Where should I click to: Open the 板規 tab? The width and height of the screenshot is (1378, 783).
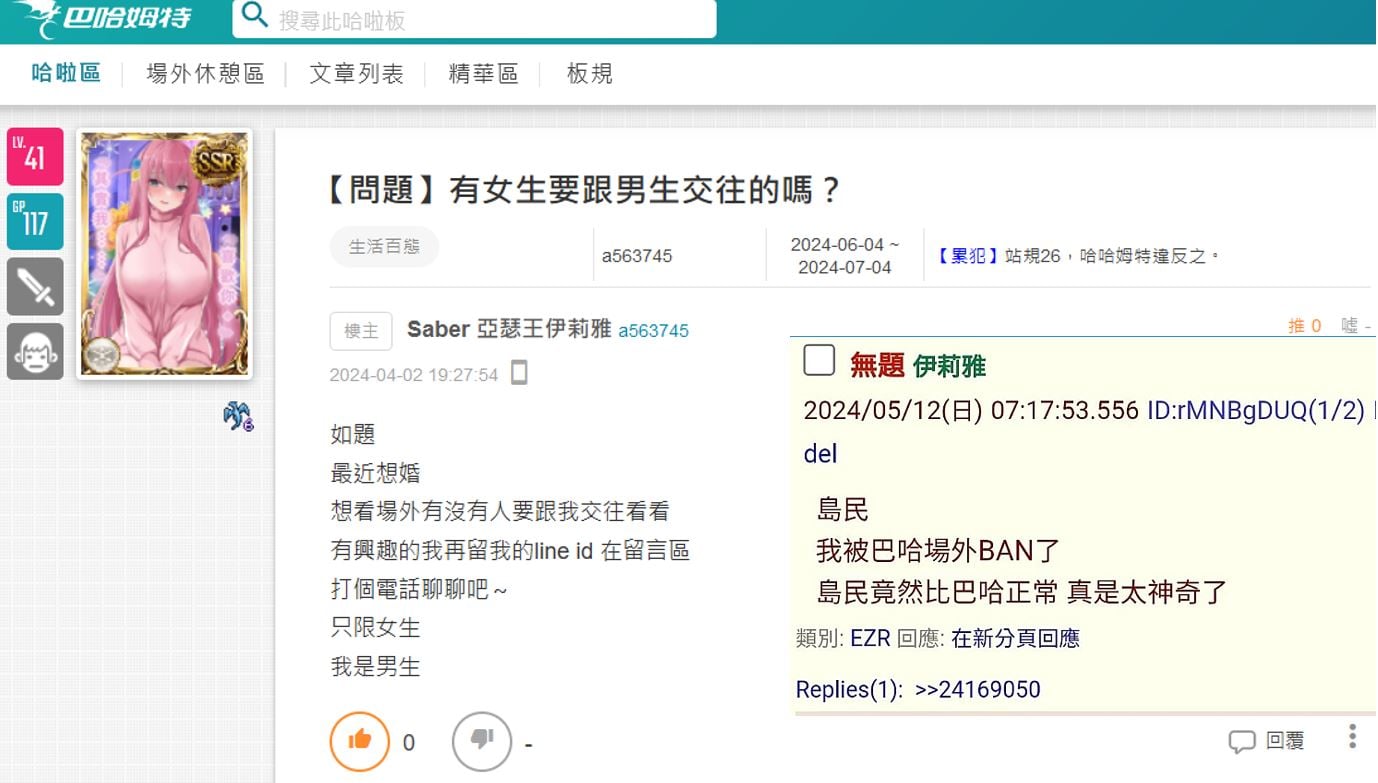click(x=589, y=74)
